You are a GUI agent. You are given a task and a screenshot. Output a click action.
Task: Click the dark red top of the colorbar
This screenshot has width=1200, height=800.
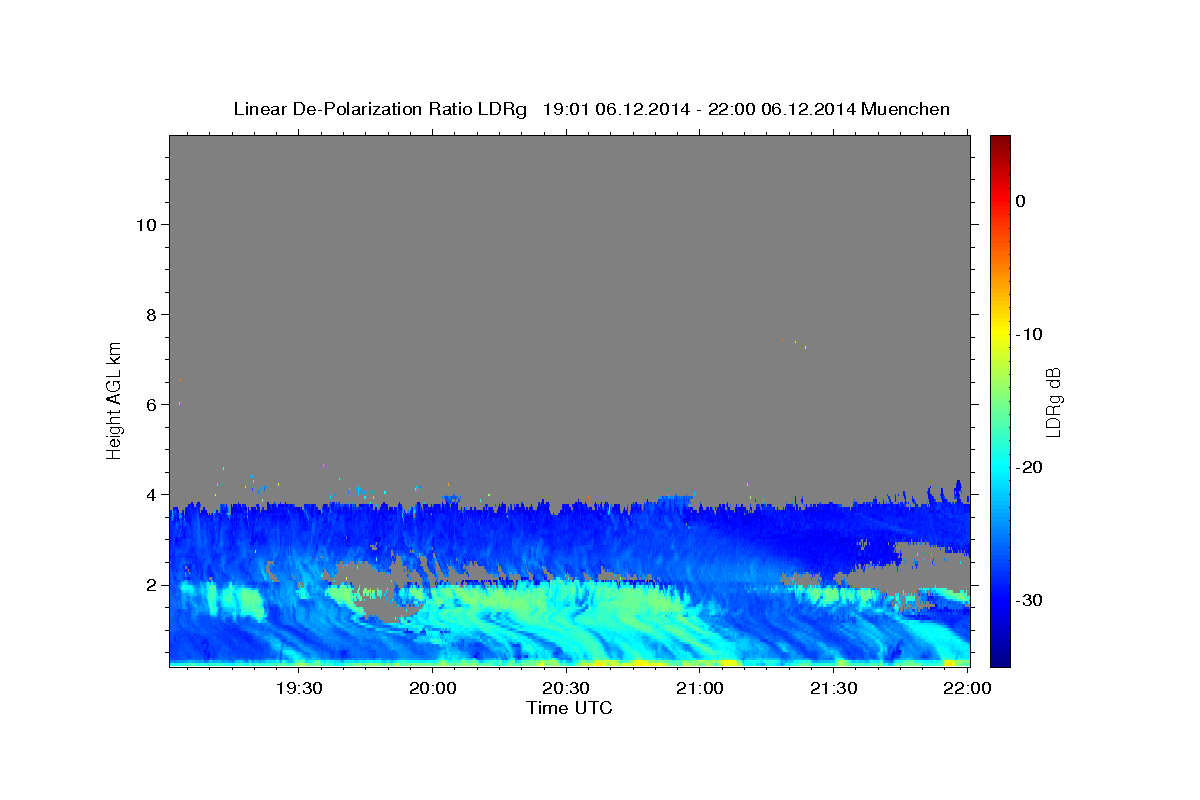[x=1000, y=141]
